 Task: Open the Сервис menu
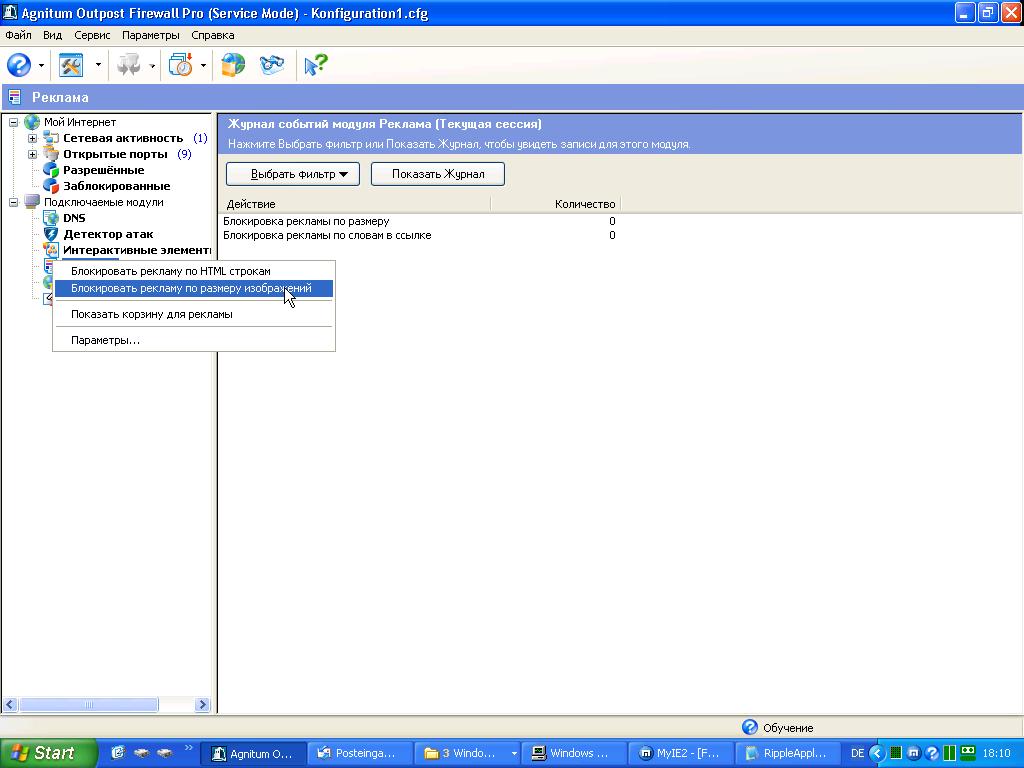(92, 35)
